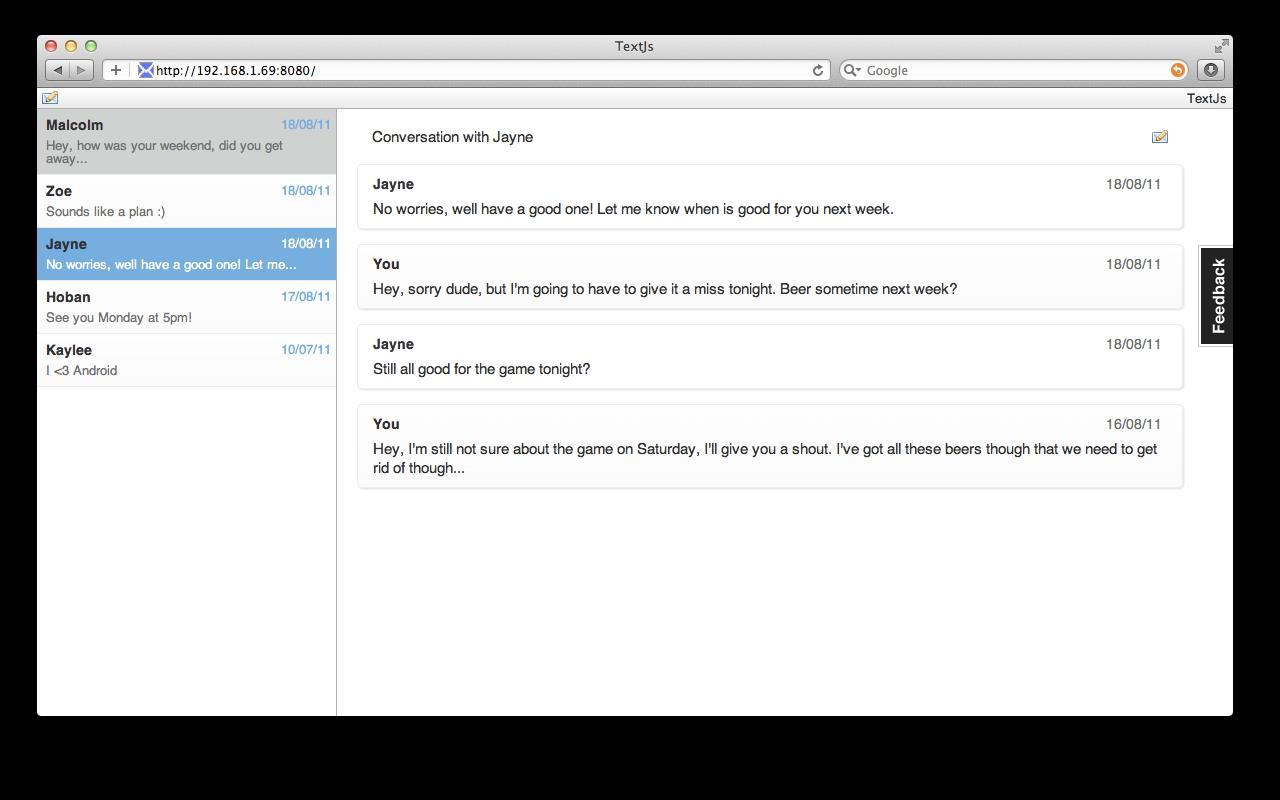Click the magnifying glass in the search field
1280x800 pixels.
(x=849, y=70)
